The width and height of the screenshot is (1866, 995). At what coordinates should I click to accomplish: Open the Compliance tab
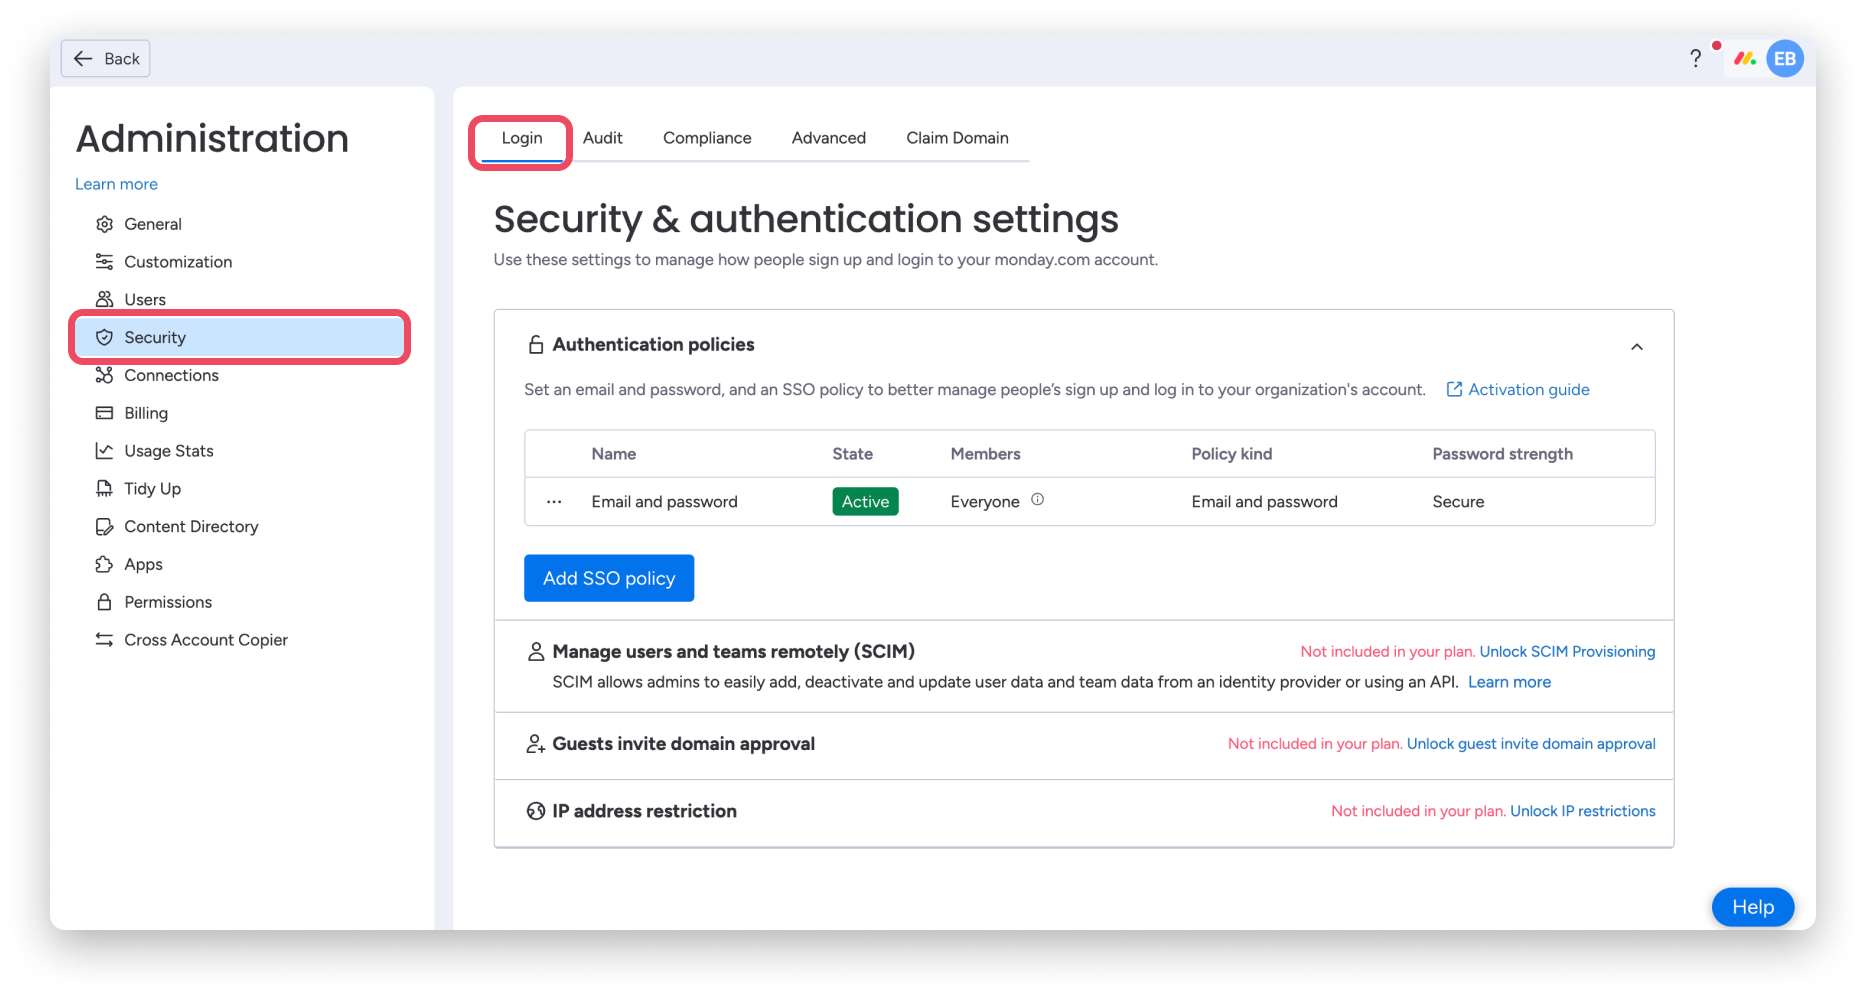[706, 138]
